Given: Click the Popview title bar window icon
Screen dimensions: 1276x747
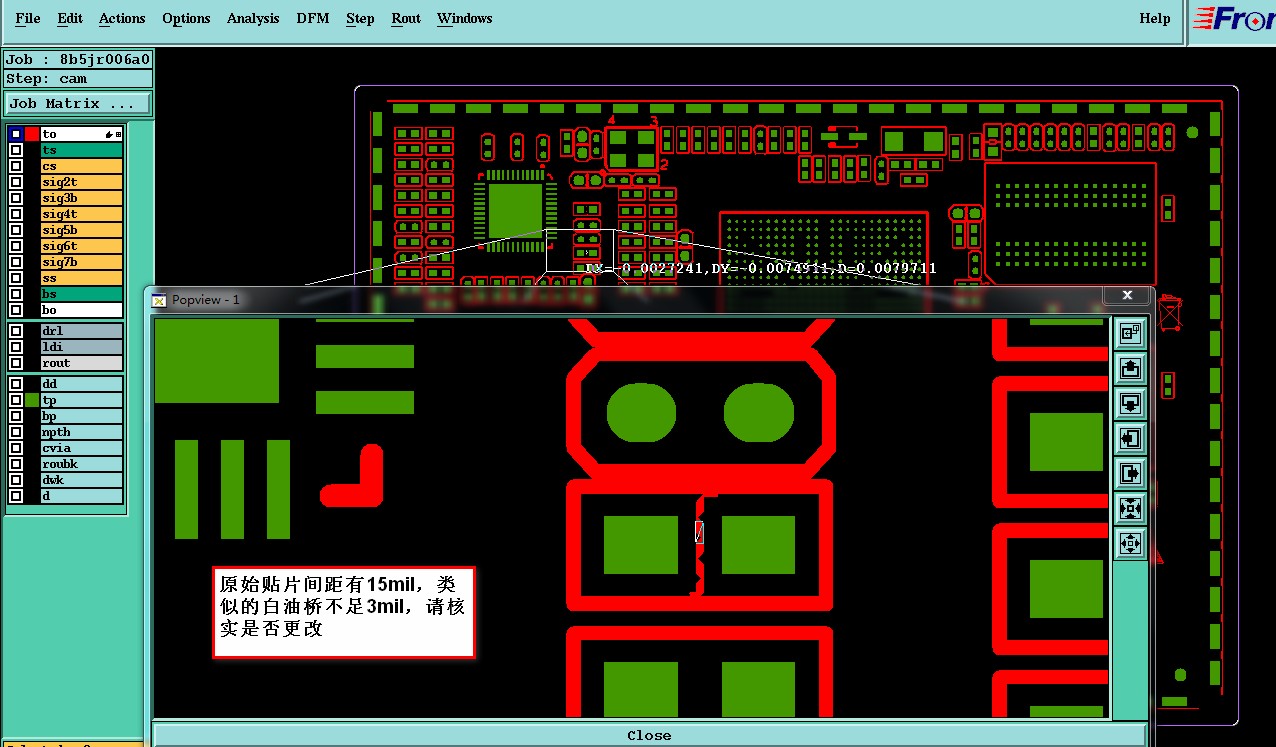Looking at the screenshot, I should [159, 299].
